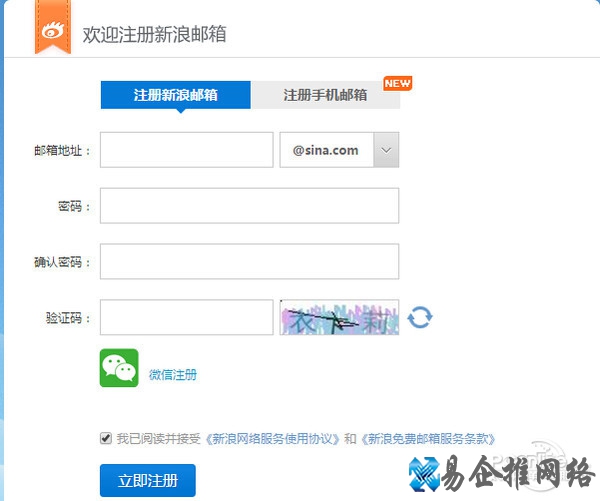The height and width of the screenshot is (501, 600).
Task: Focus the 确认密码 confirm password field
Action: point(249,261)
